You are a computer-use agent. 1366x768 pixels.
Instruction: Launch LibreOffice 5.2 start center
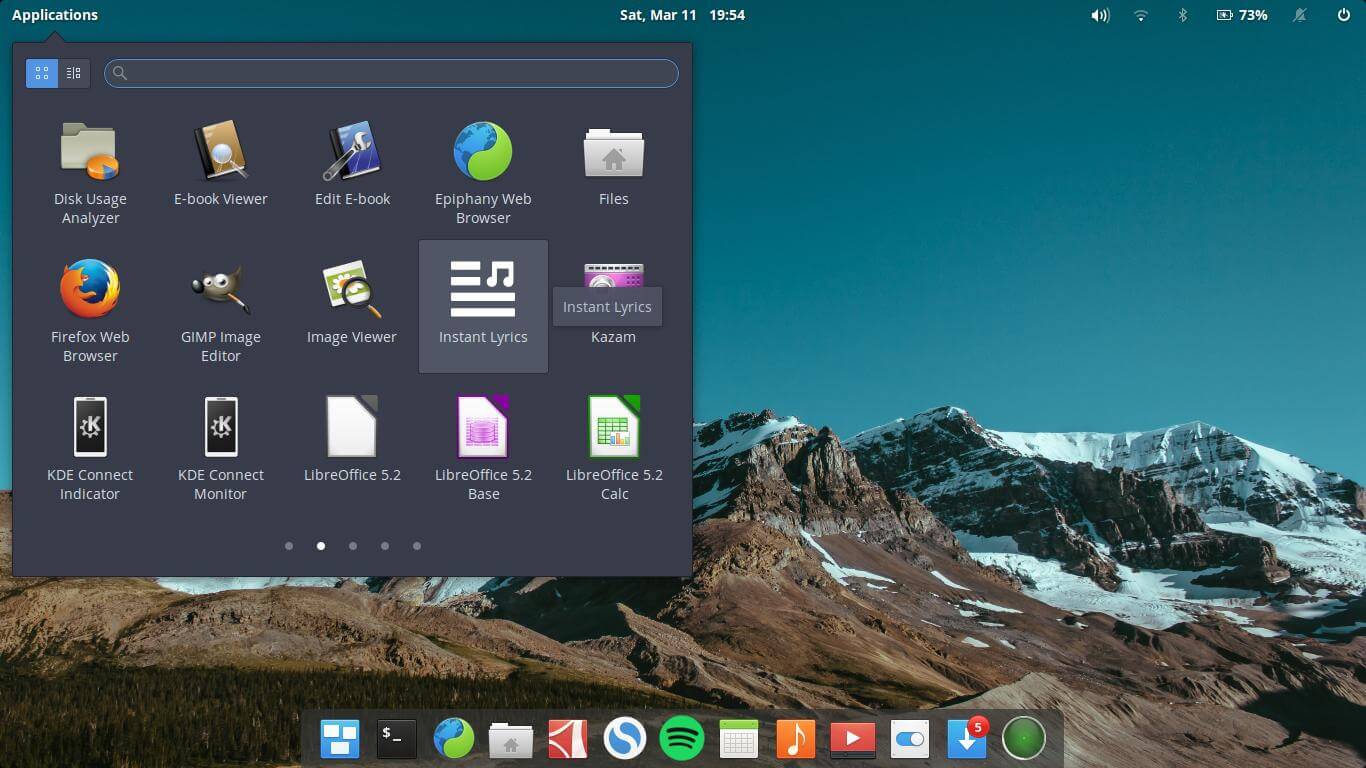352,440
